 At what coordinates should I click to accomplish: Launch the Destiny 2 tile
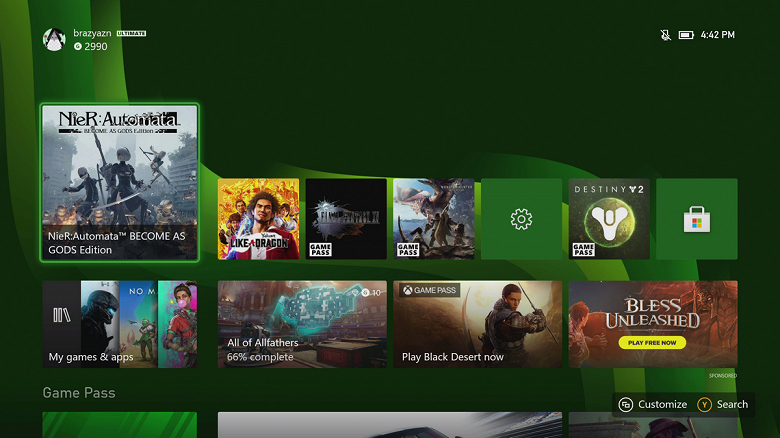(x=609, y=219)
